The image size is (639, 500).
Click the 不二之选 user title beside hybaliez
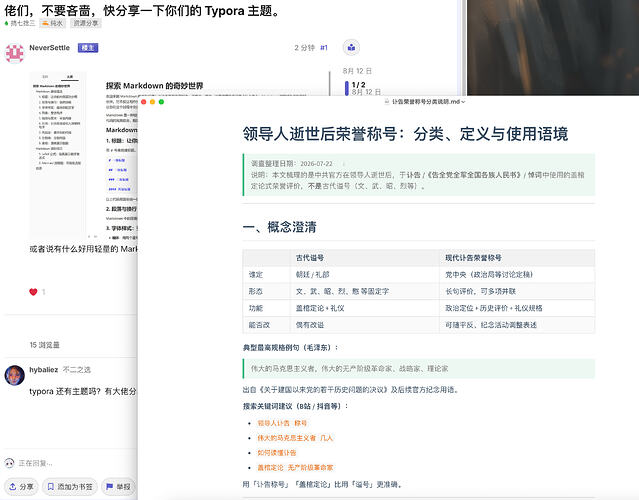point(77,370)
